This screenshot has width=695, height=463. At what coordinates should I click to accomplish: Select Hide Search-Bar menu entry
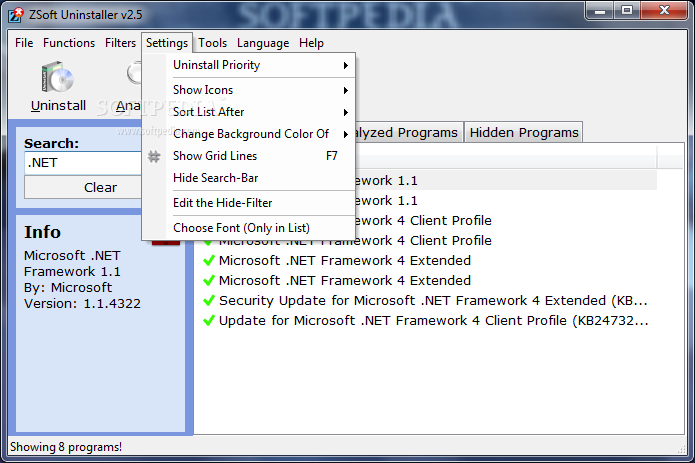point(249,178)
